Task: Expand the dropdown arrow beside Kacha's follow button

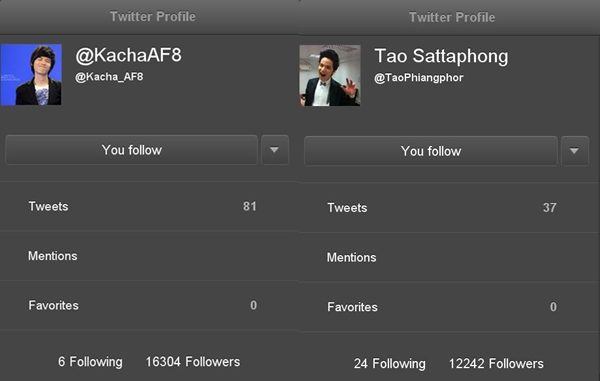Action: (x=275, y=150)
